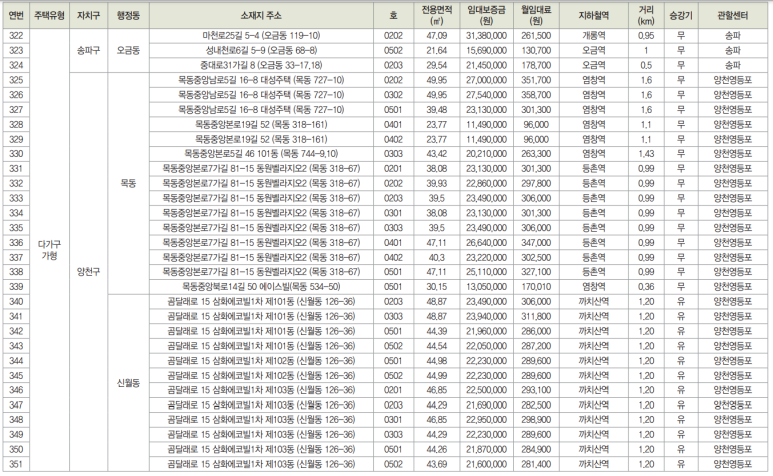Image resolution: width=773 pixels, height=476 pixels.
Task: Click monthly rent 170,010
Action: pos(536,287)
